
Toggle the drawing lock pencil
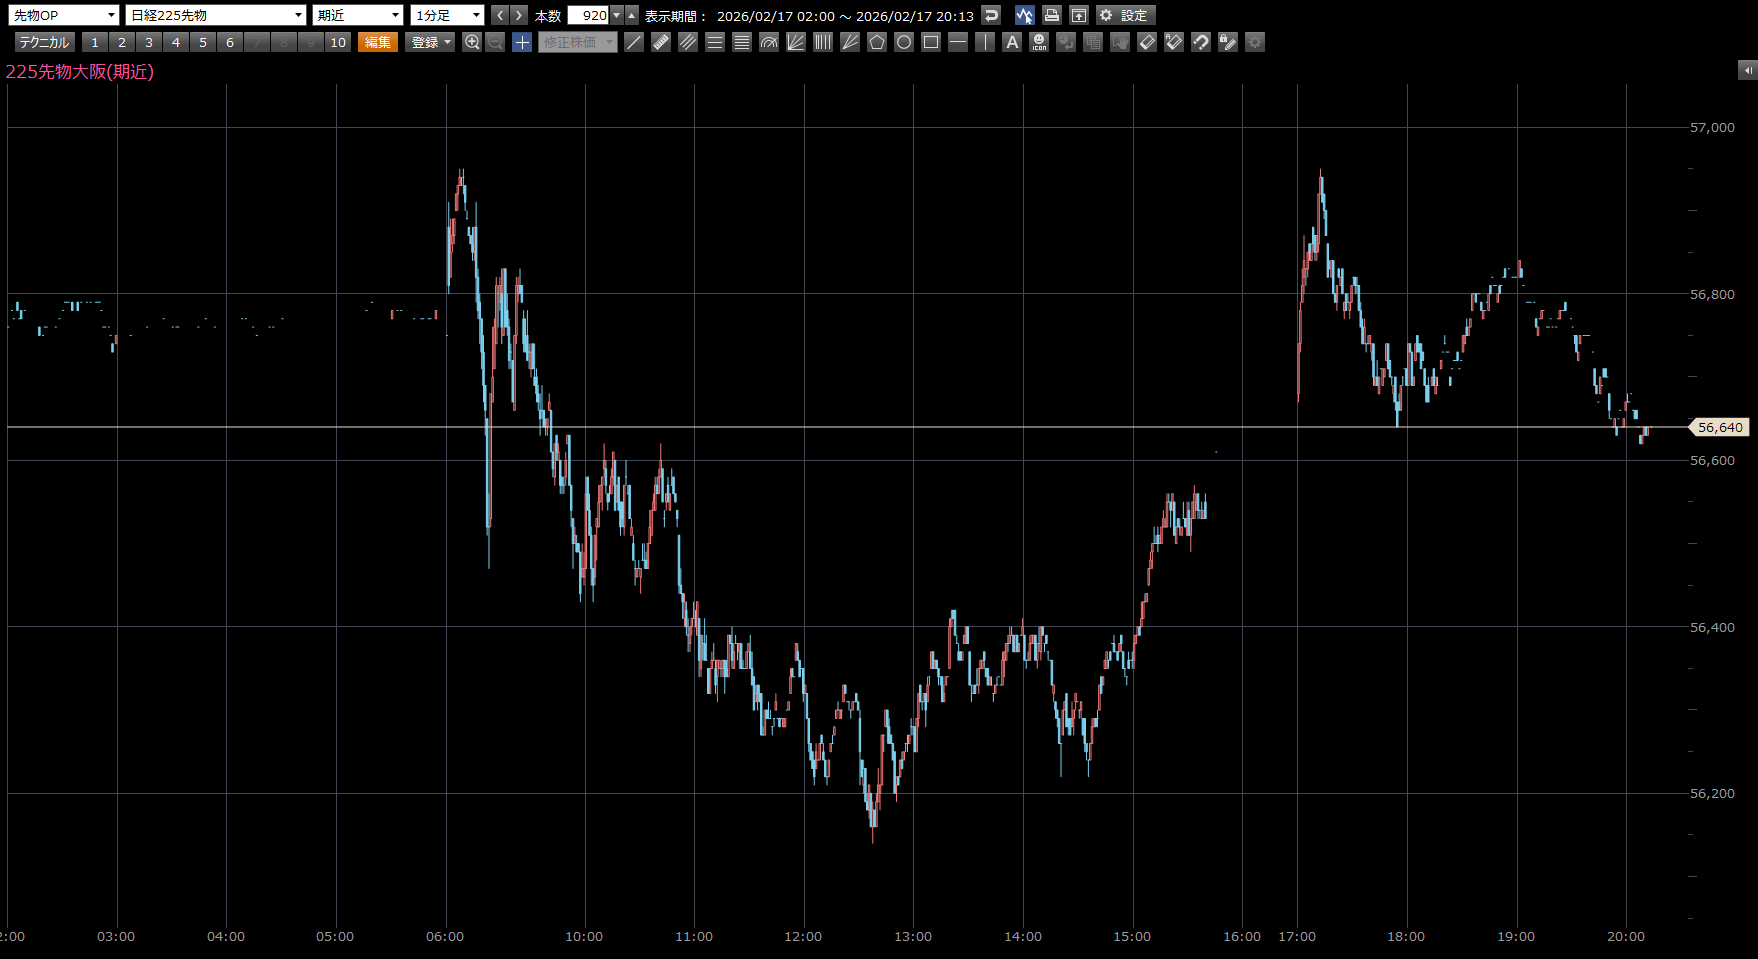(1228, 42)
